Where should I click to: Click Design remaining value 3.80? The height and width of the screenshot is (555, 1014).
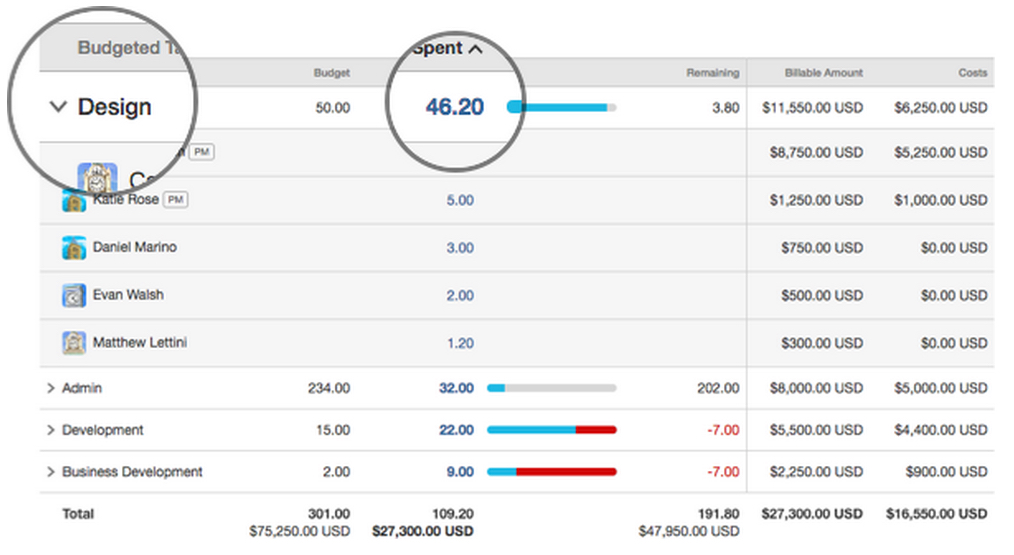[726, 108]
